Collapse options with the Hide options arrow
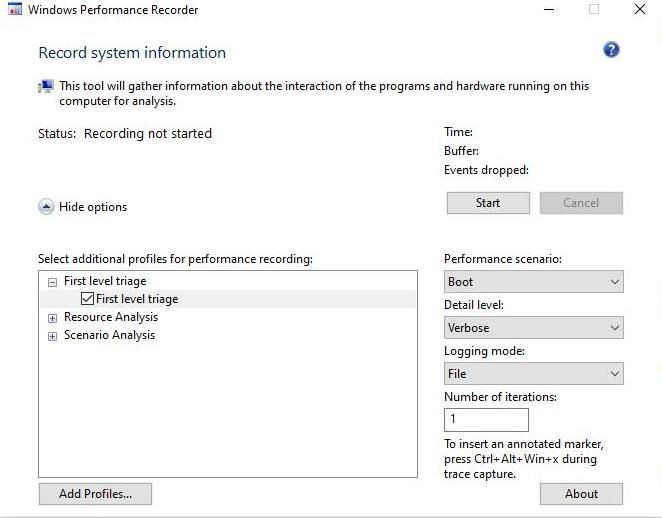662x518 pixels. click(46, 207)
